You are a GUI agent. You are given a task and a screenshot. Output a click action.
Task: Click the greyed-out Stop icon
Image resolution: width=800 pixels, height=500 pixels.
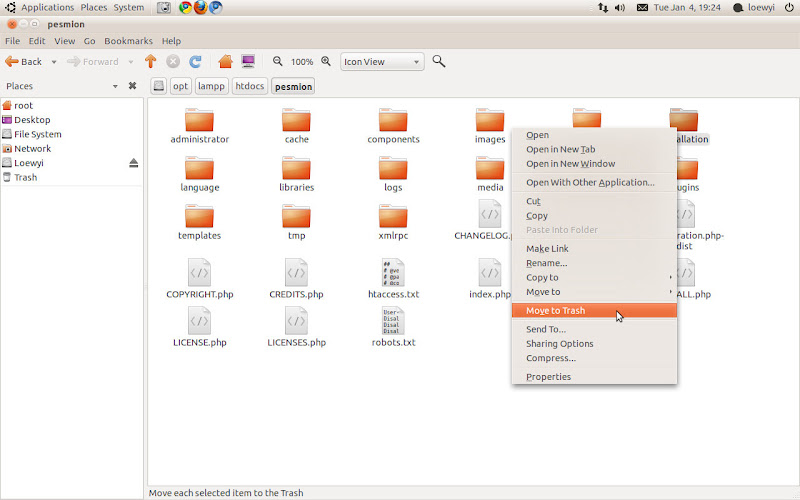click(x=173, y=62)
